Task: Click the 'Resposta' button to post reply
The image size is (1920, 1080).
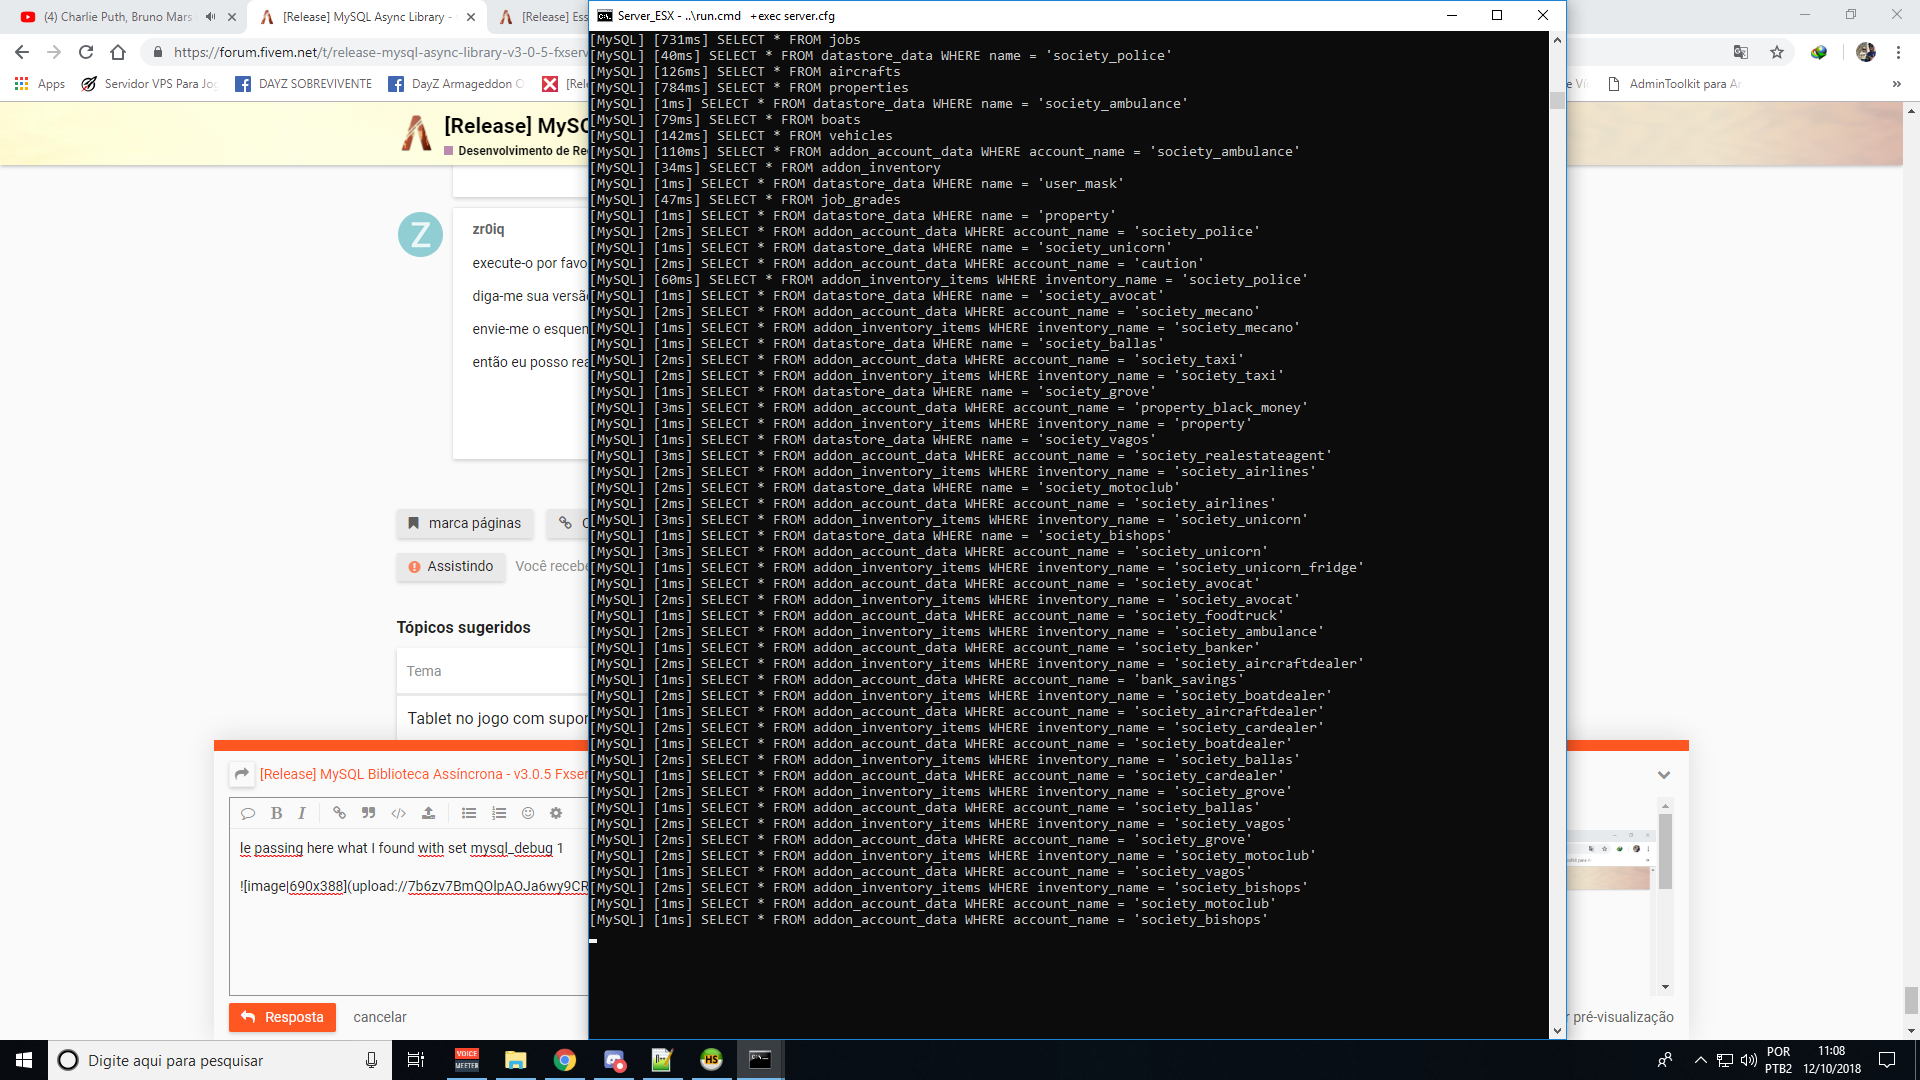Action: tap(283, 1017)
